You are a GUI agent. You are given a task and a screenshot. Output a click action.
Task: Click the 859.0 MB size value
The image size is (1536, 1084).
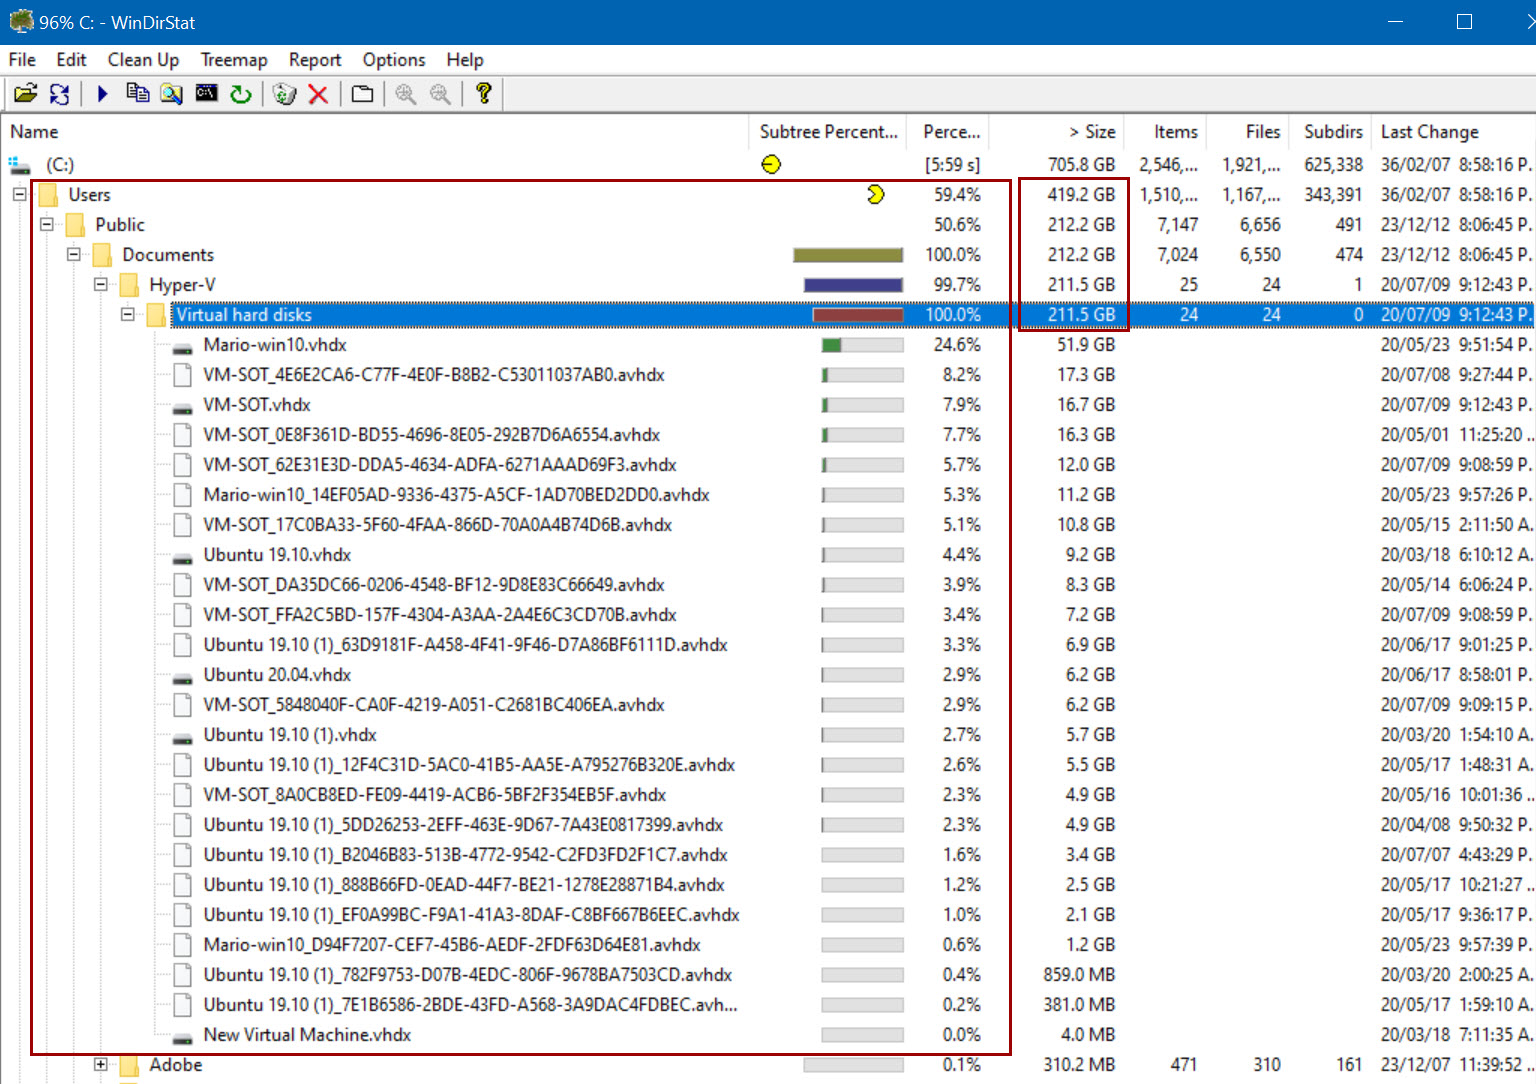click(1079, 975)
